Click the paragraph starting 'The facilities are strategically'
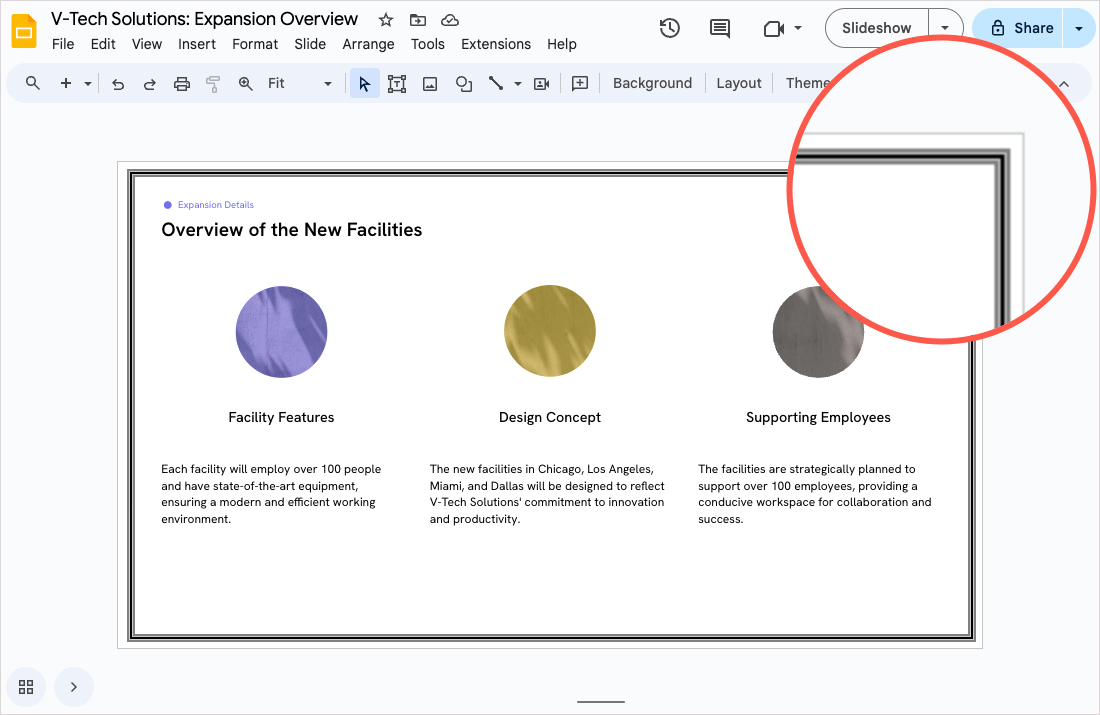The width and height of the screenshot is (1100, 715). pos(815,494)
